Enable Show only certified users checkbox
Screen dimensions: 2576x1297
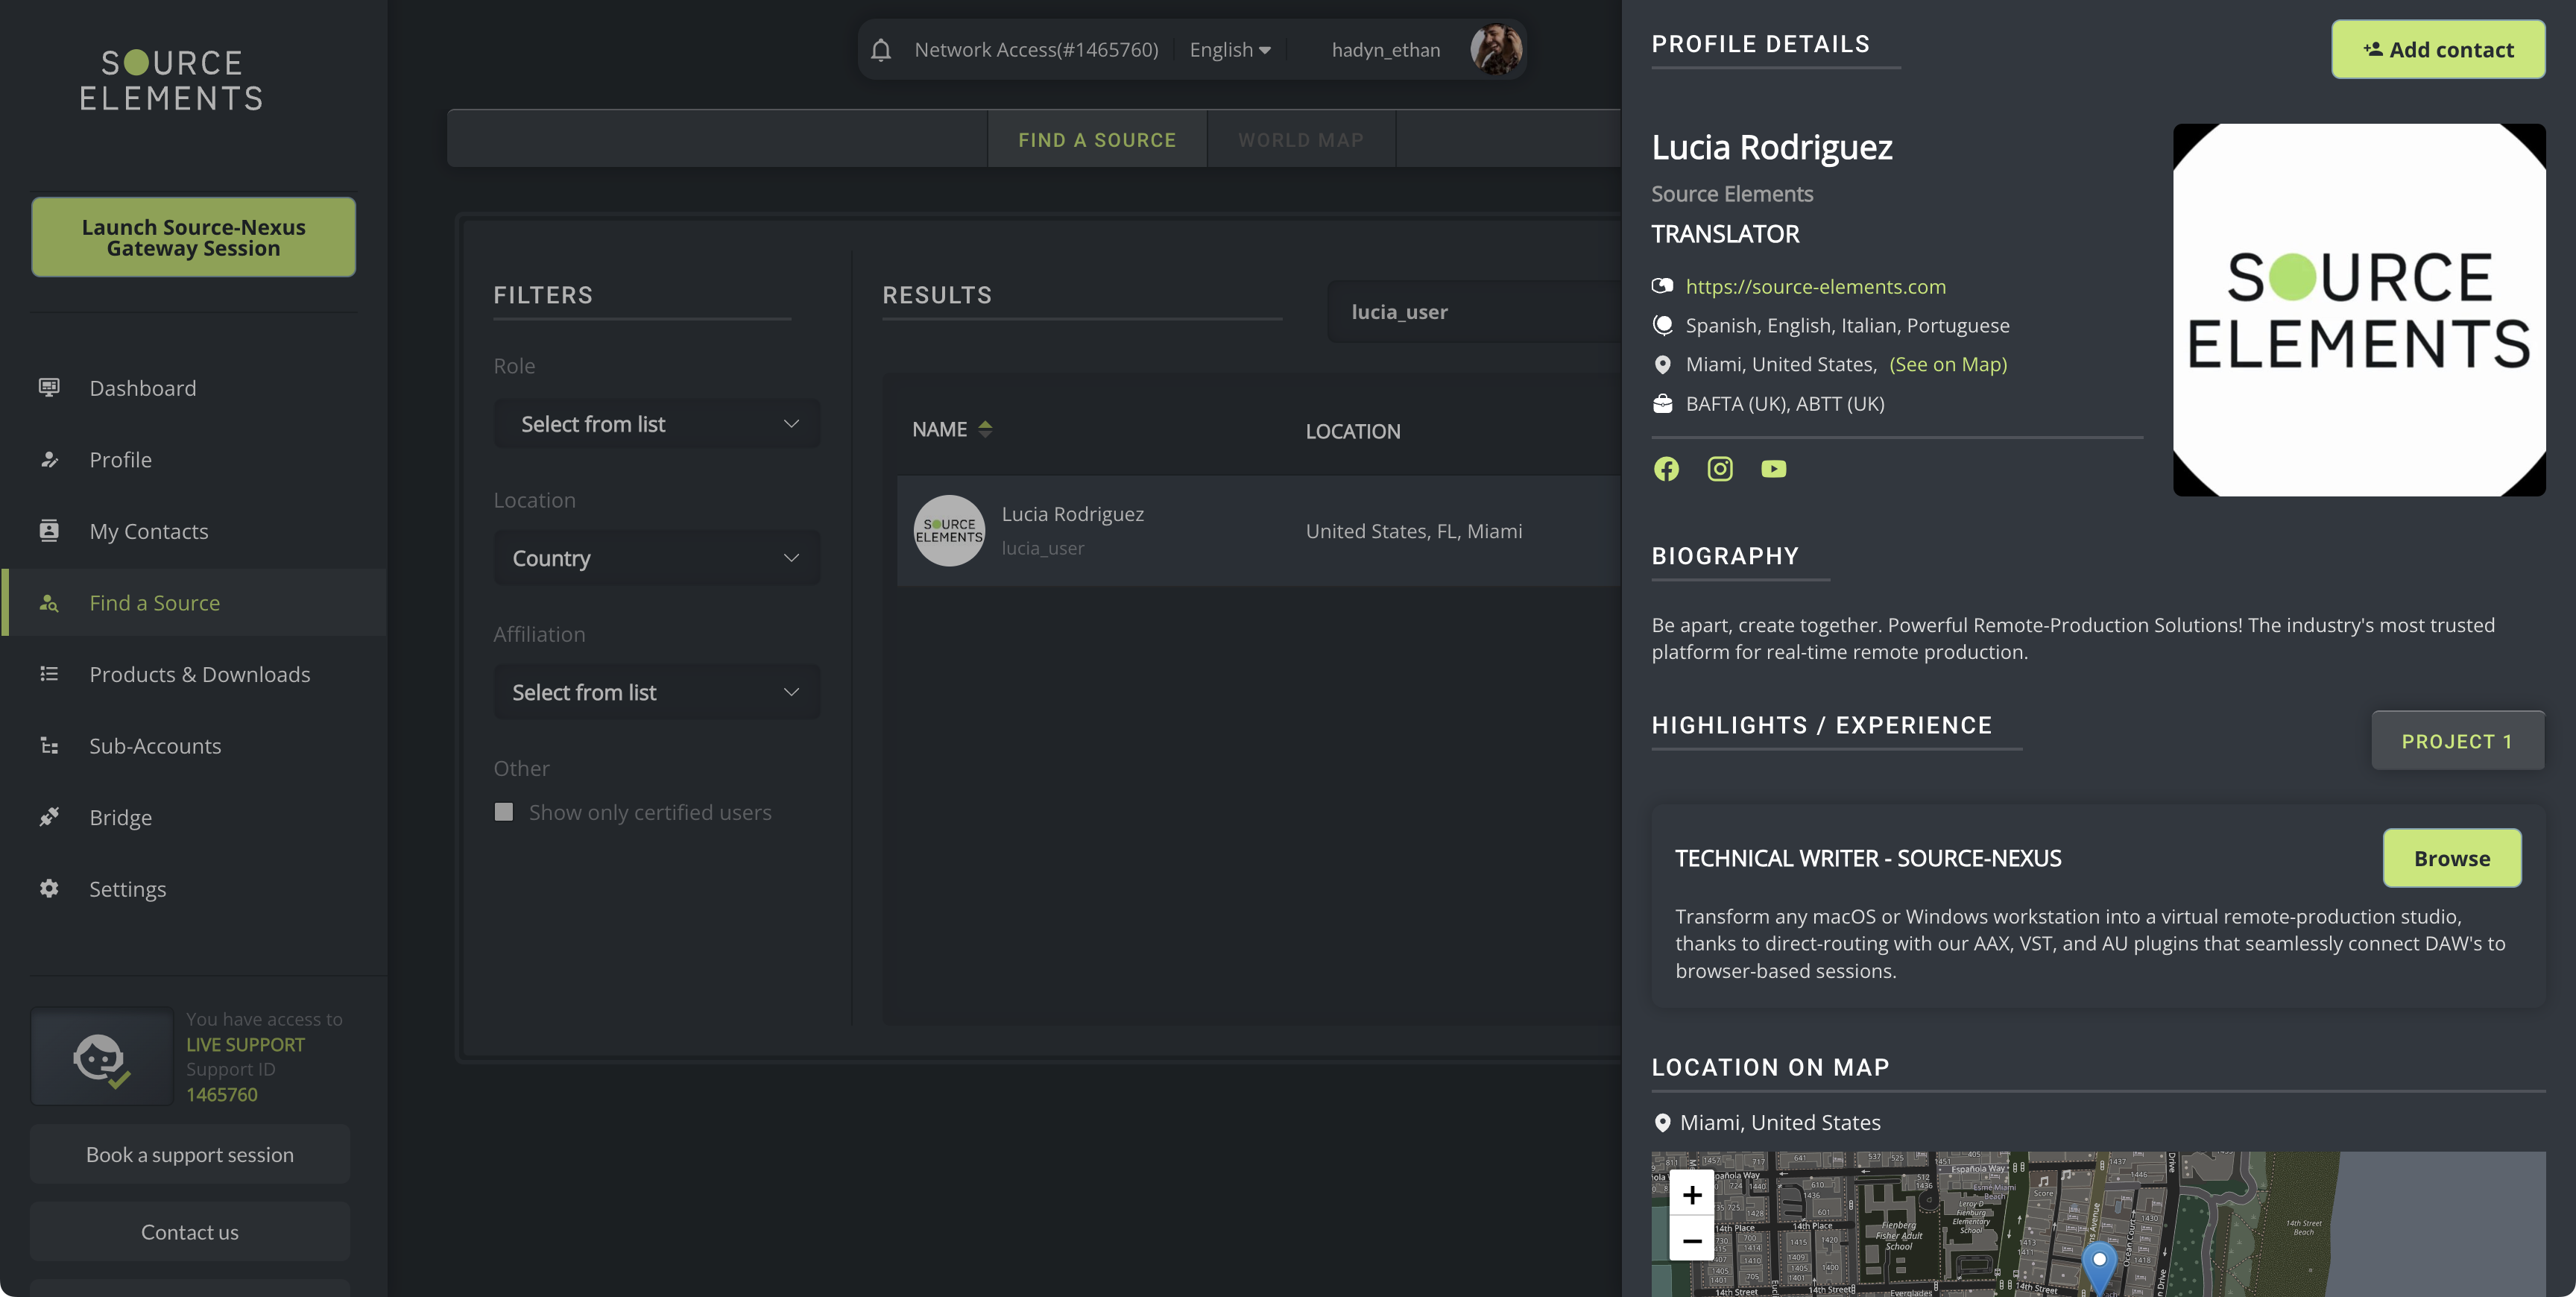pos(504,812)
